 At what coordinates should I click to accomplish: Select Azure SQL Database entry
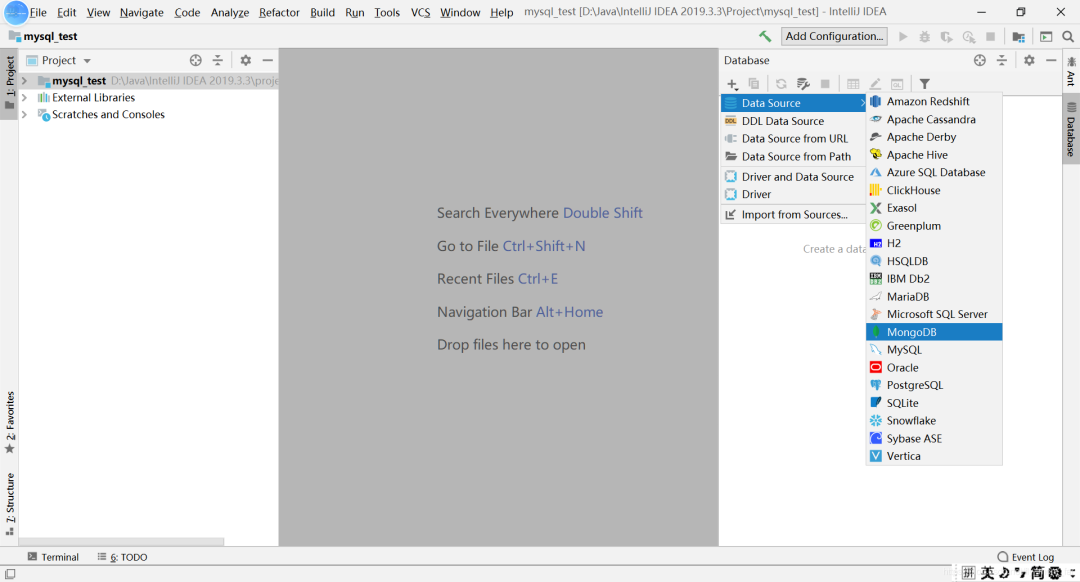(934, 172)
